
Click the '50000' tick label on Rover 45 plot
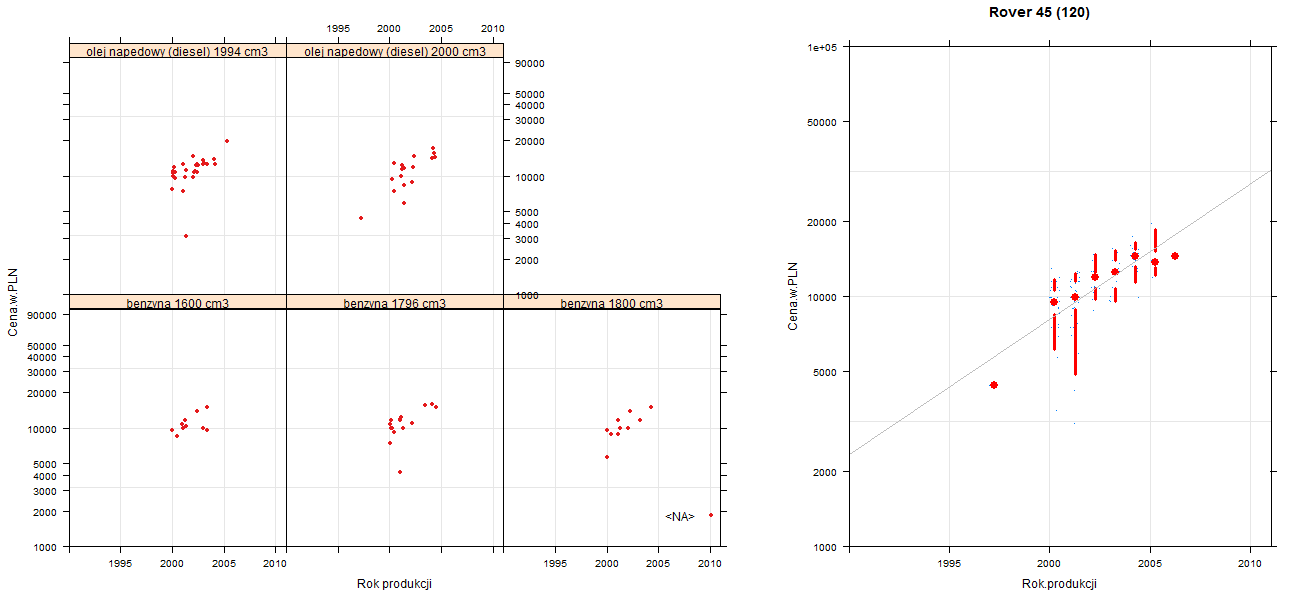pos(822,122)
